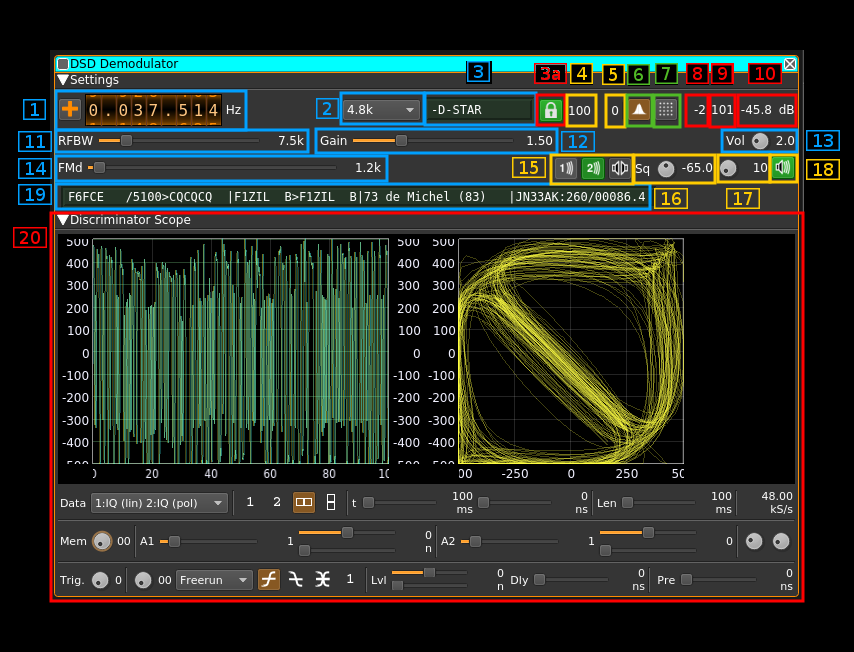Screen dimensions: 854x652
Task: Click the 48.00 kS/s sample rate text
Action: click(x=777, y=503)
